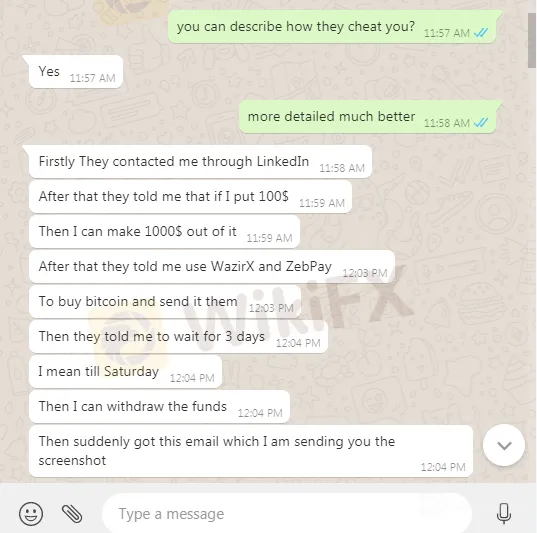Click the 'make 1000$ out of it' message
Screen dimensions: 537x533
click(164, 232)
